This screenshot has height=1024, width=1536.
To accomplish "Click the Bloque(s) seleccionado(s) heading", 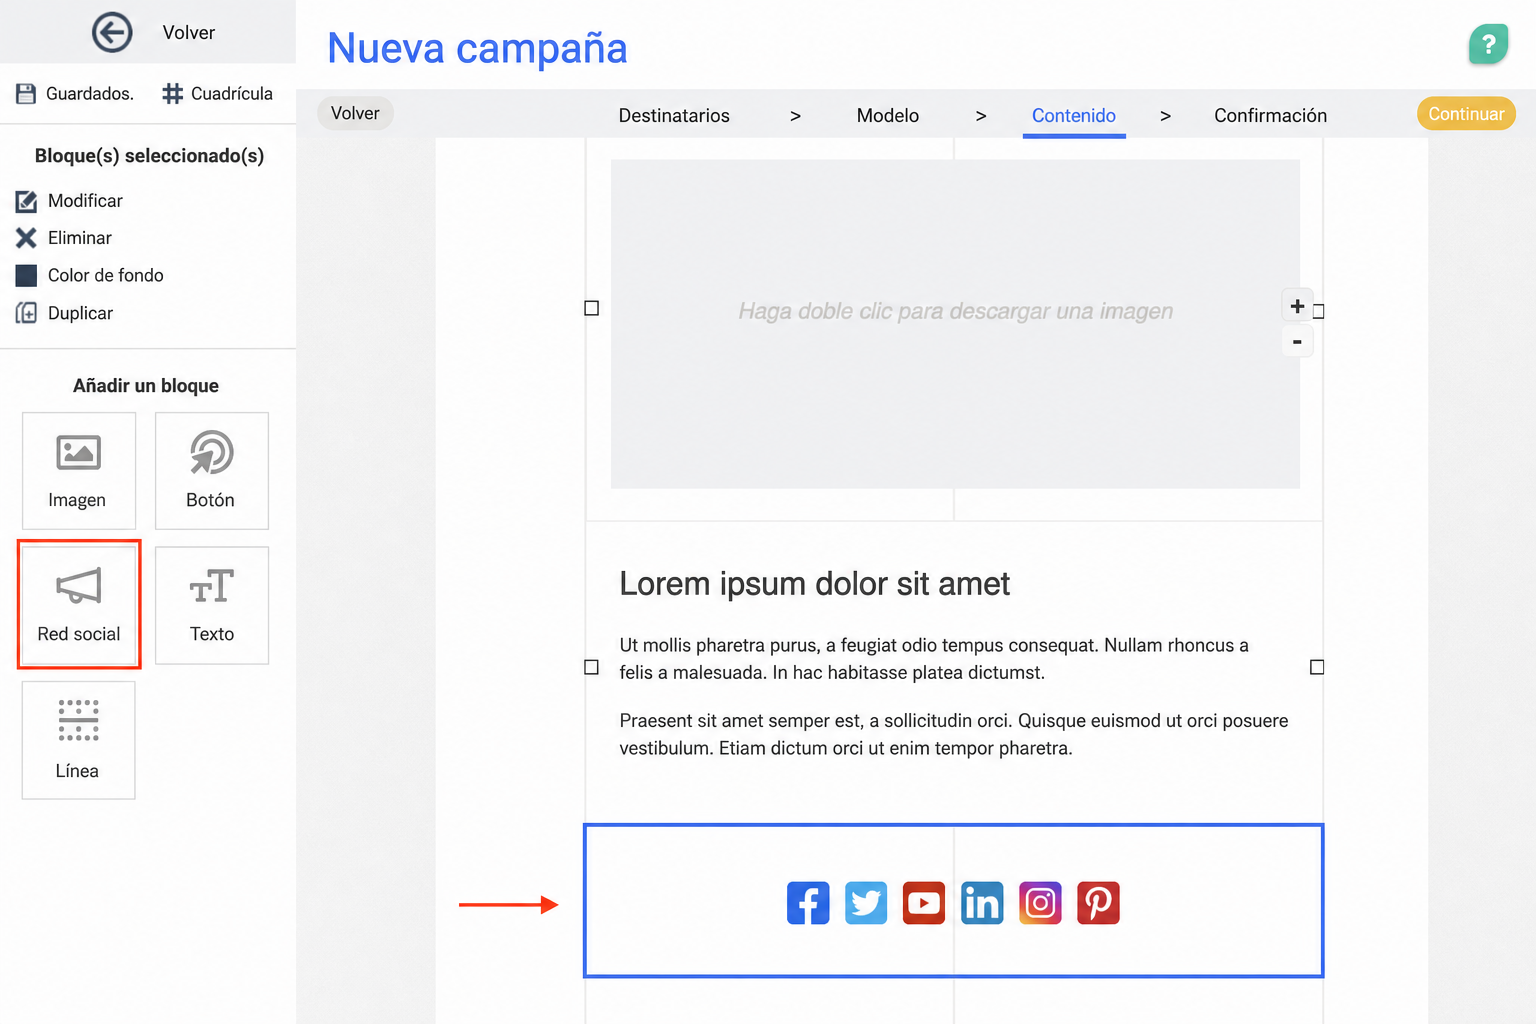I will [150, 156].
